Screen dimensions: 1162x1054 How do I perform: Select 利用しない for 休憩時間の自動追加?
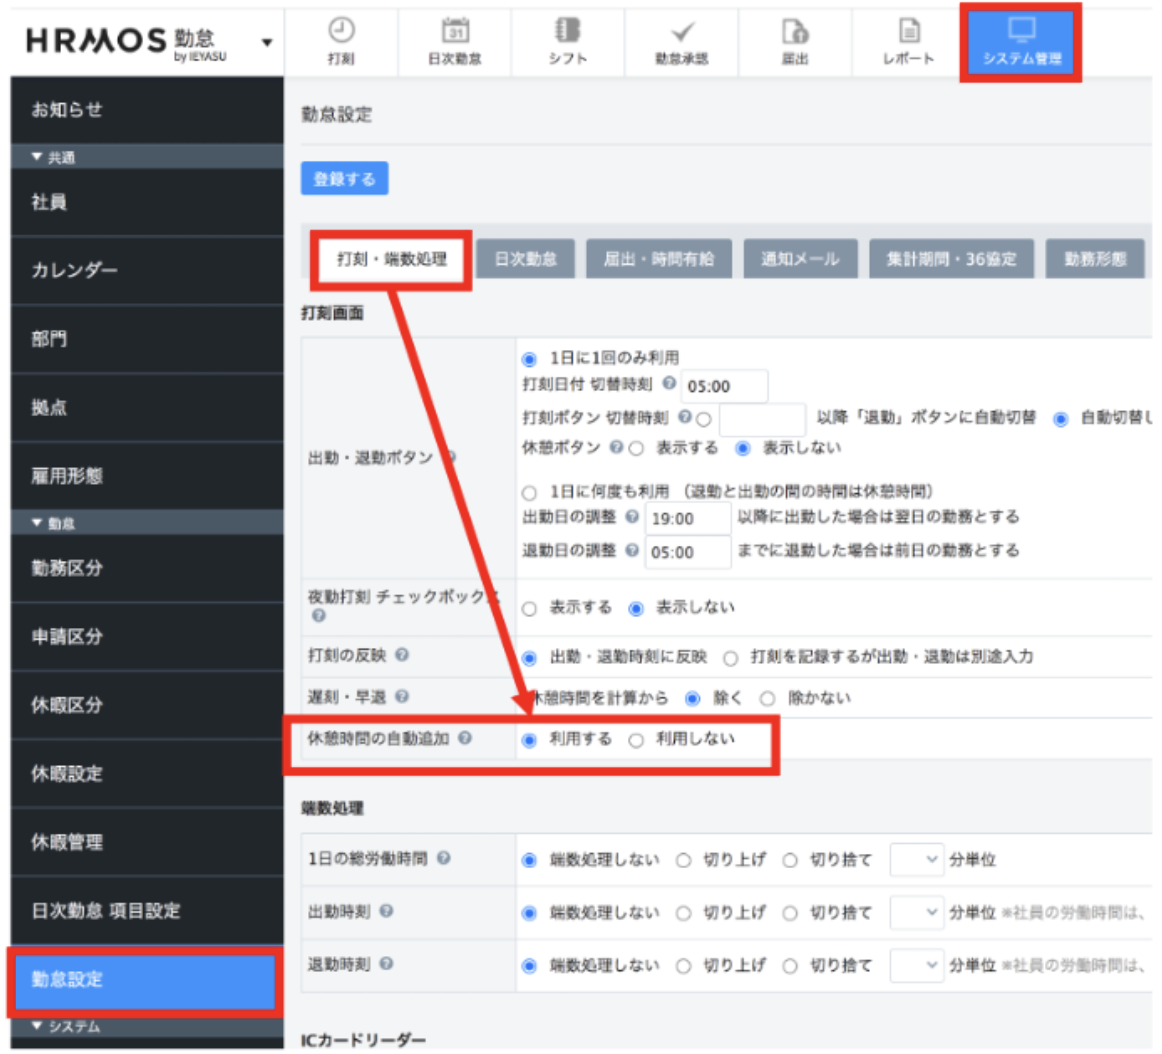[636, 741]
